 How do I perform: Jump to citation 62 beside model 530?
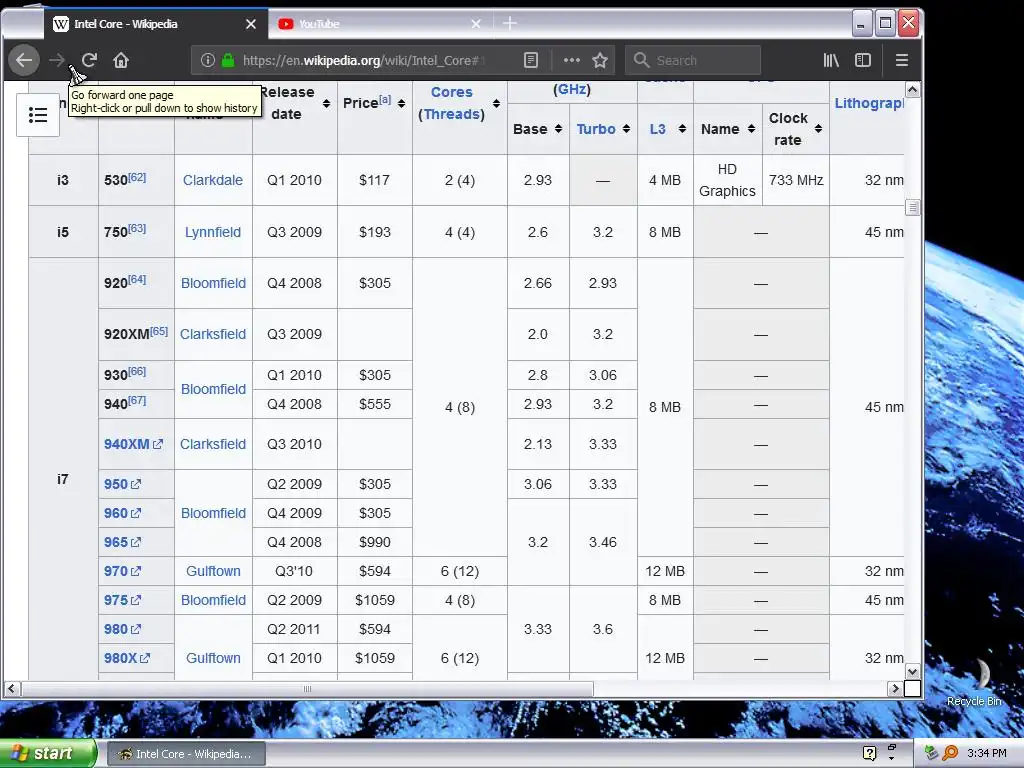pyautogui.click(x=137, y=177)
